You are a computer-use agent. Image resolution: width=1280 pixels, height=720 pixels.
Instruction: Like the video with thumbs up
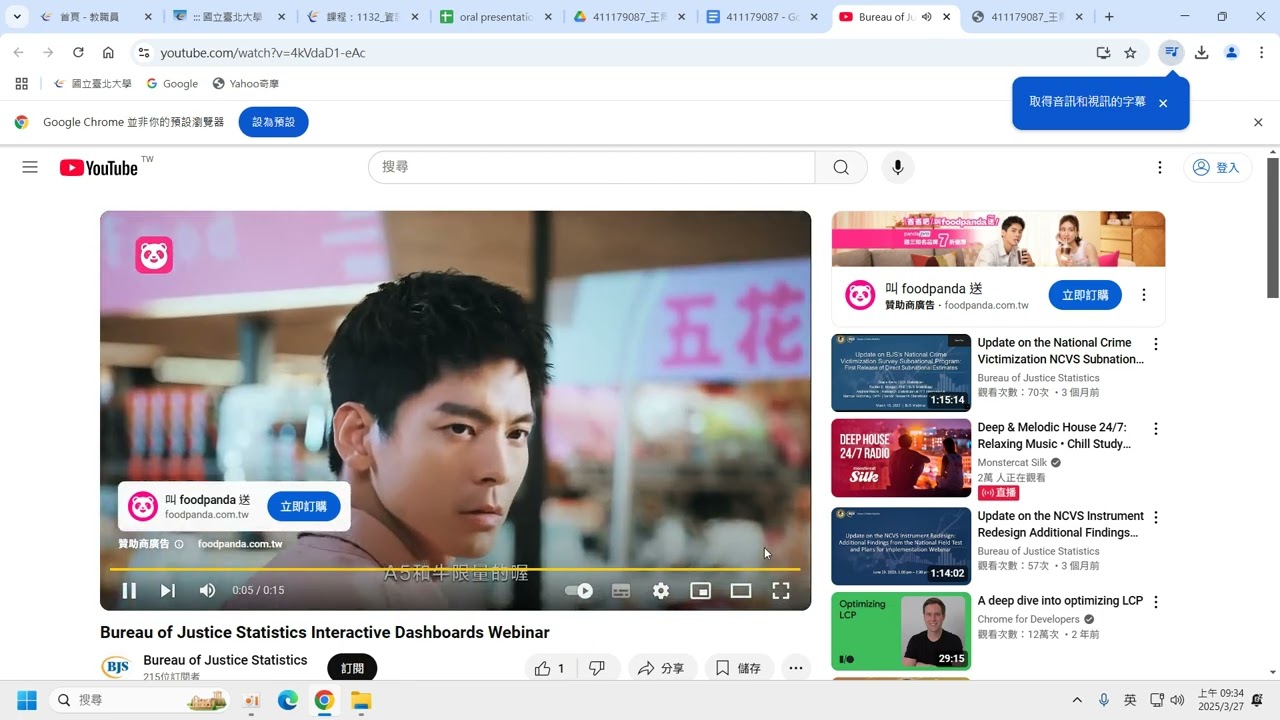coord(549,668)
